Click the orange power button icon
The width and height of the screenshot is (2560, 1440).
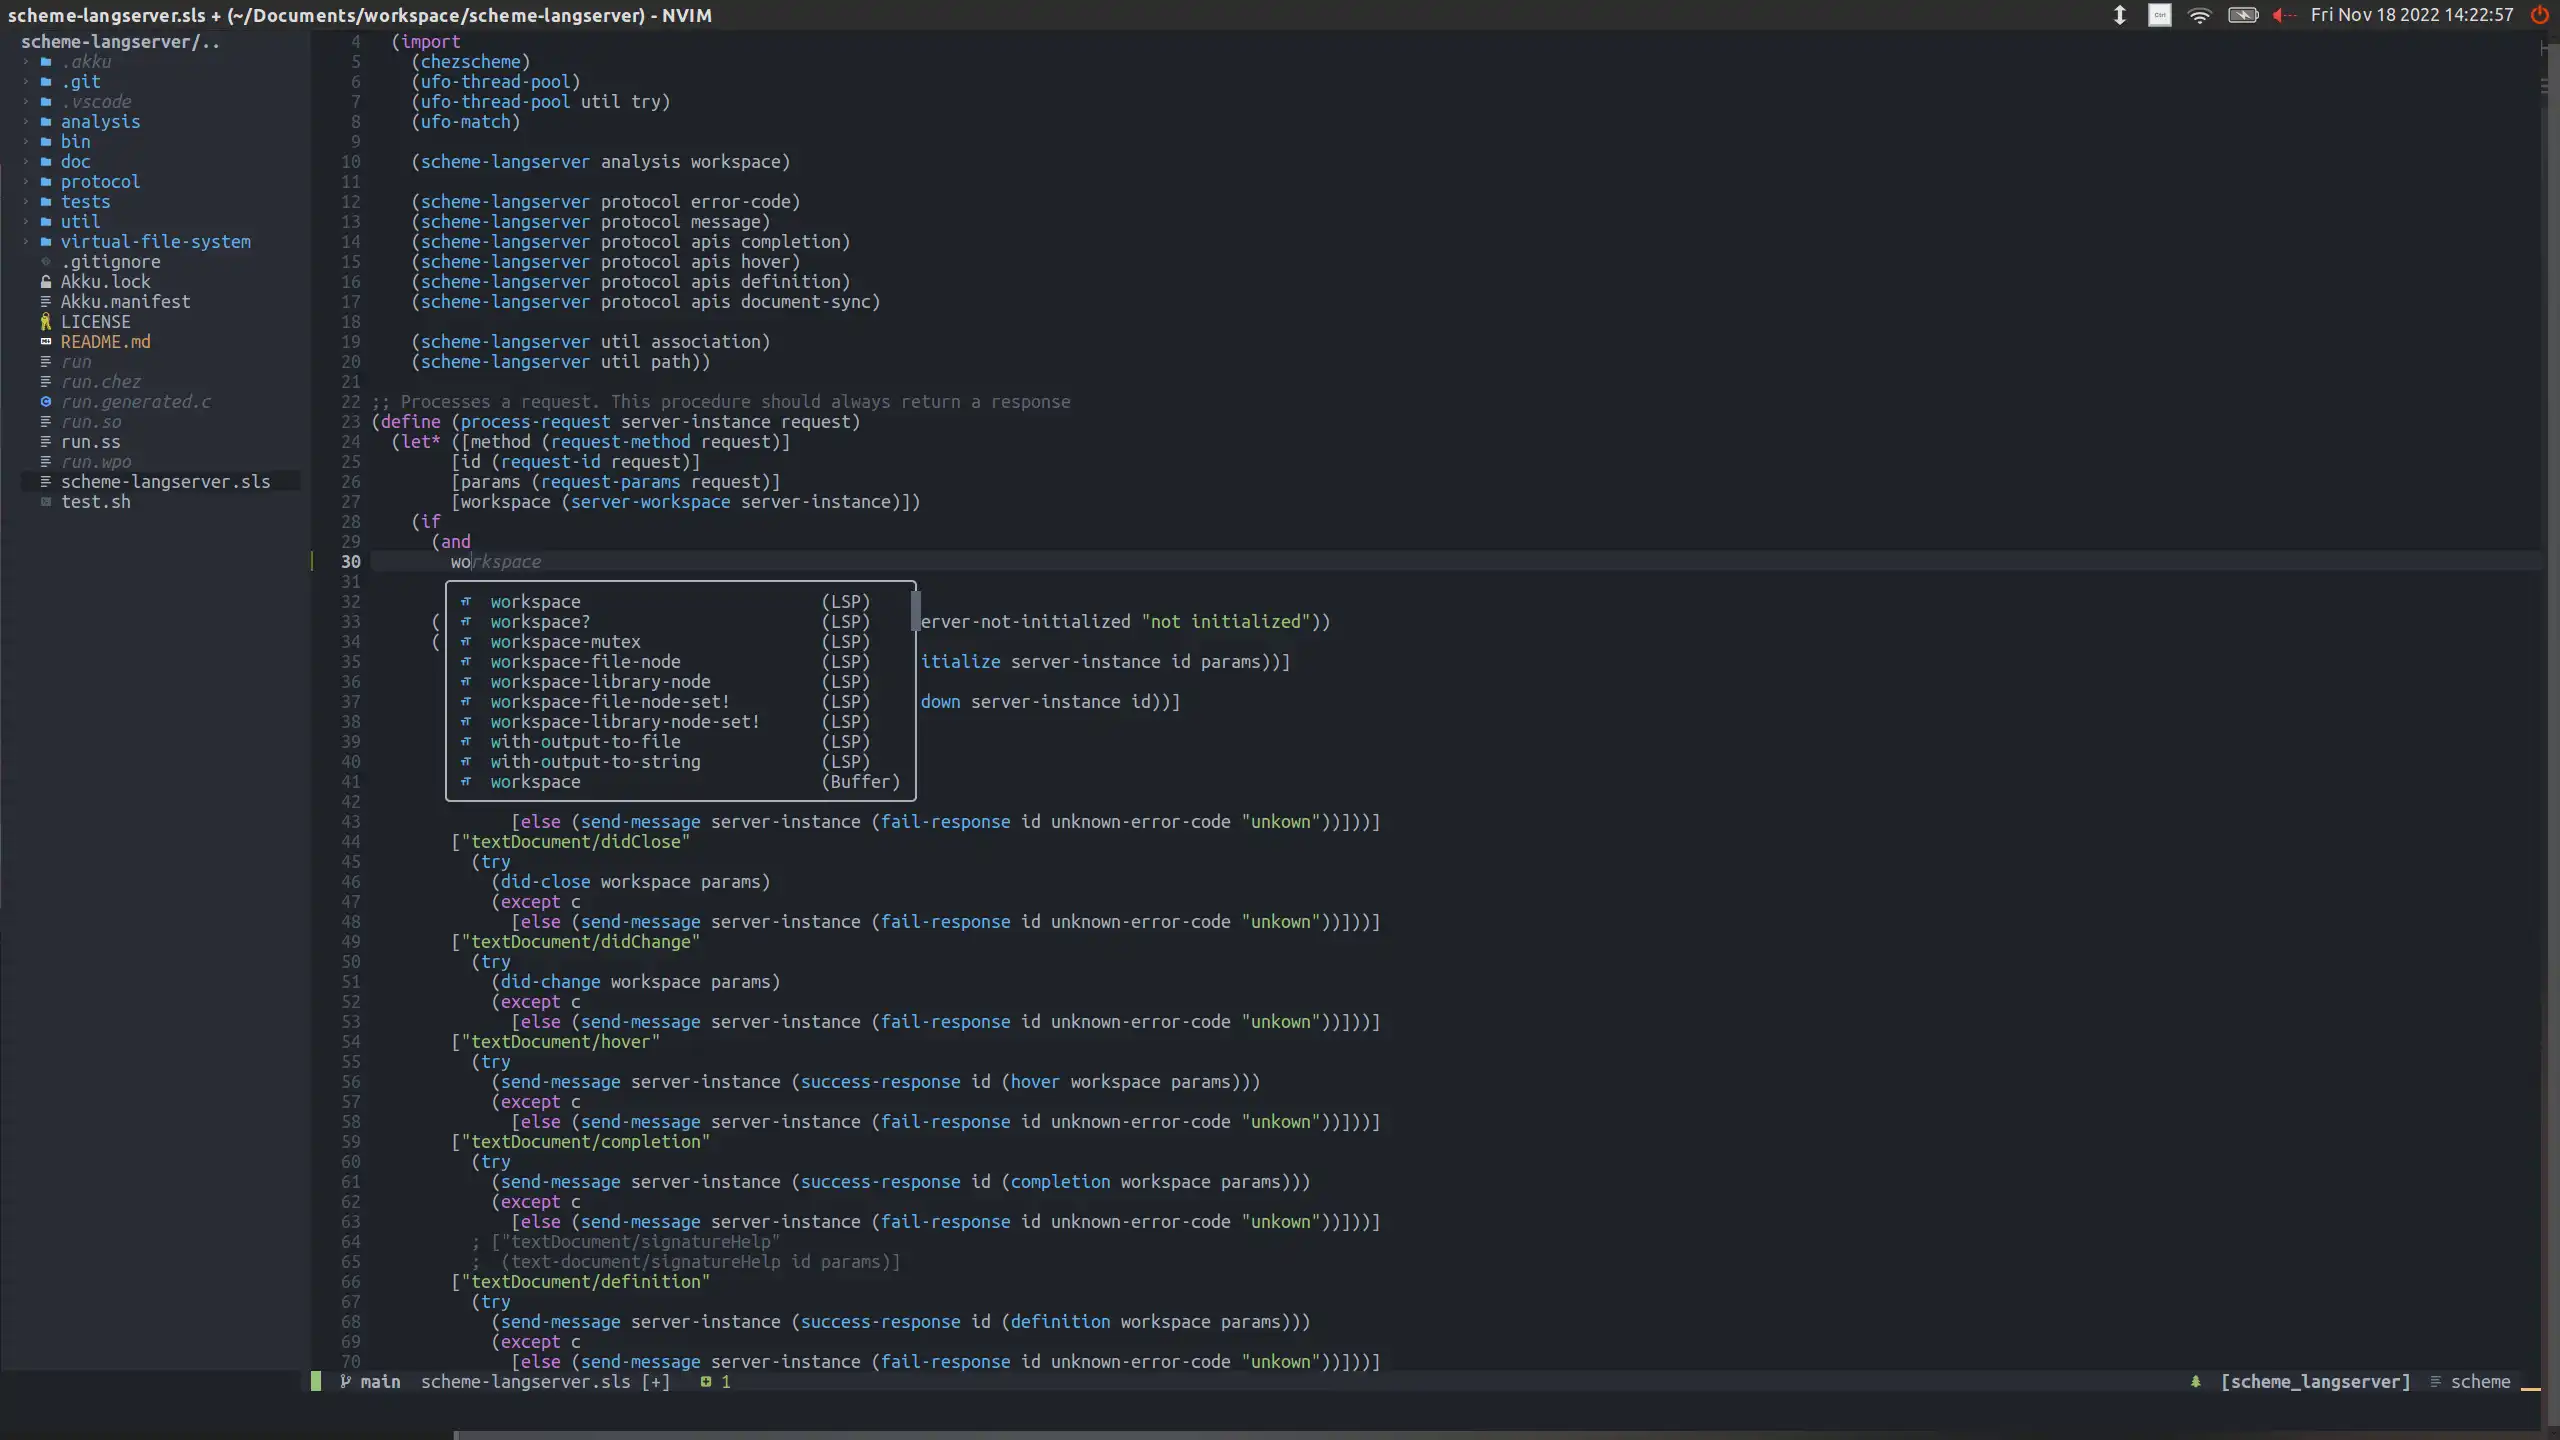[2539, 15]
